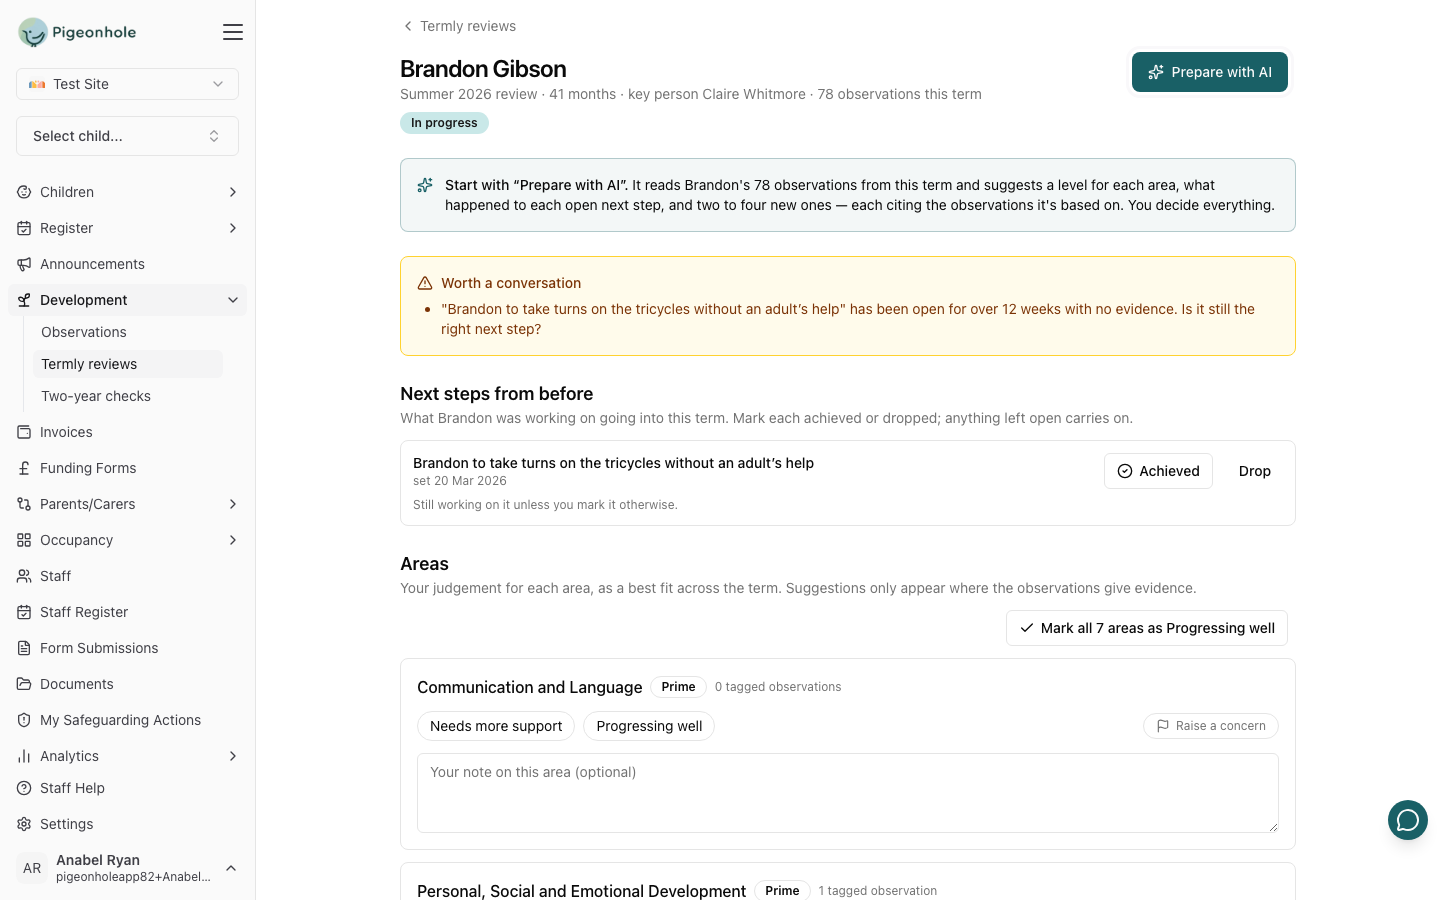Click Mark all 7 areas as Progressing well
The width and height of the screenshot is (1440, 900).
(x=1147, y=628)
